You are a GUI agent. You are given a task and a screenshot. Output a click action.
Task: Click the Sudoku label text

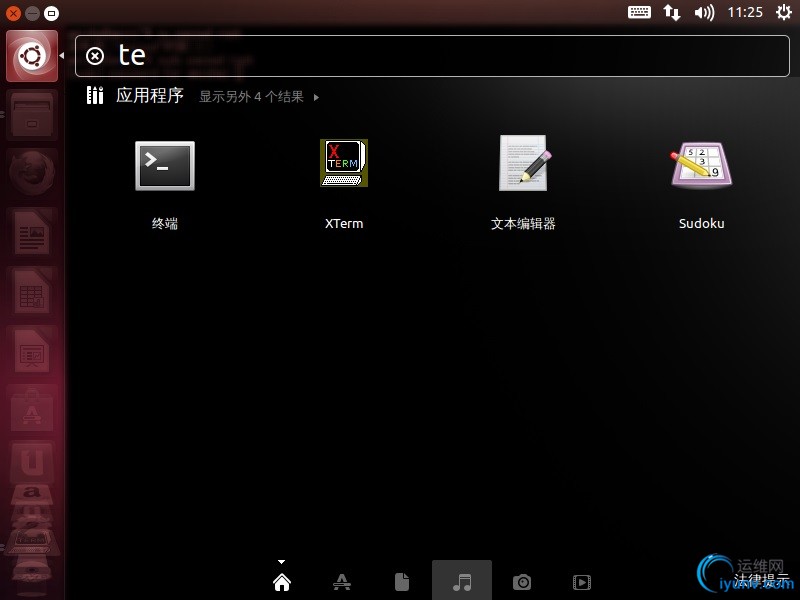[702, 223]
